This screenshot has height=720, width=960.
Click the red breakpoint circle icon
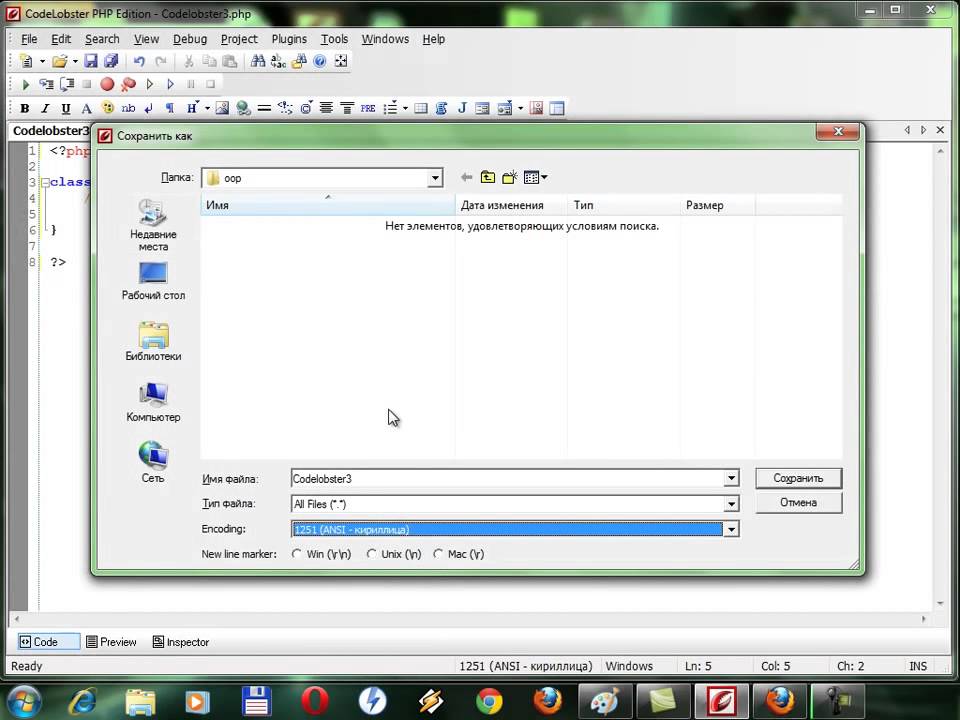107,84
